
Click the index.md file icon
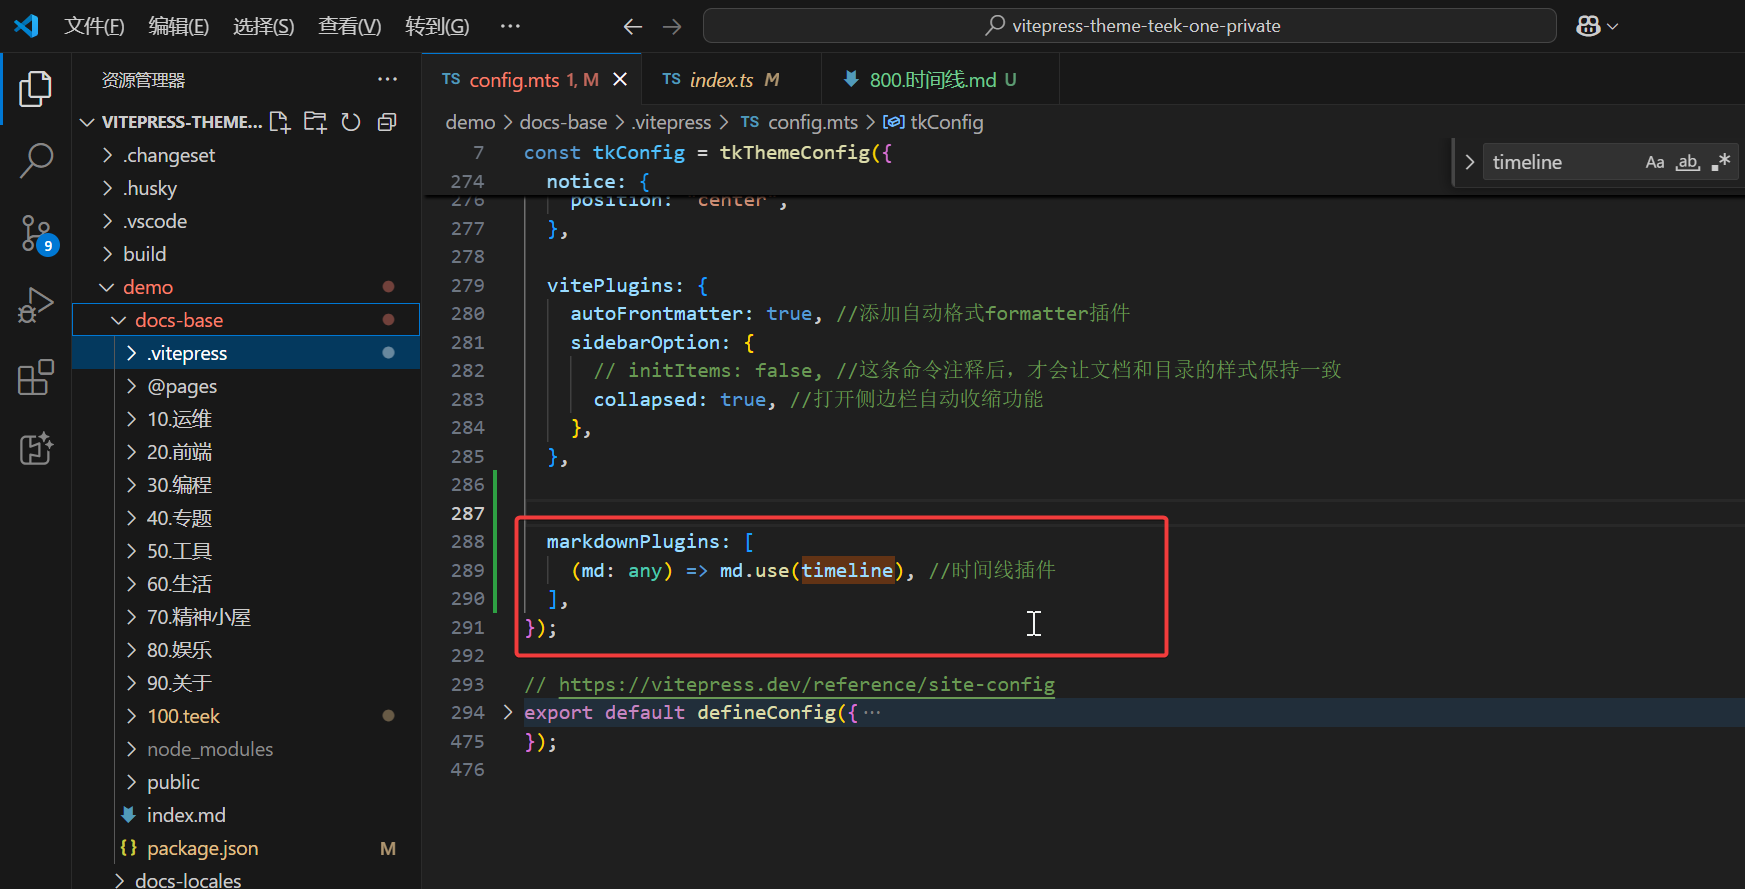point(129,815)
